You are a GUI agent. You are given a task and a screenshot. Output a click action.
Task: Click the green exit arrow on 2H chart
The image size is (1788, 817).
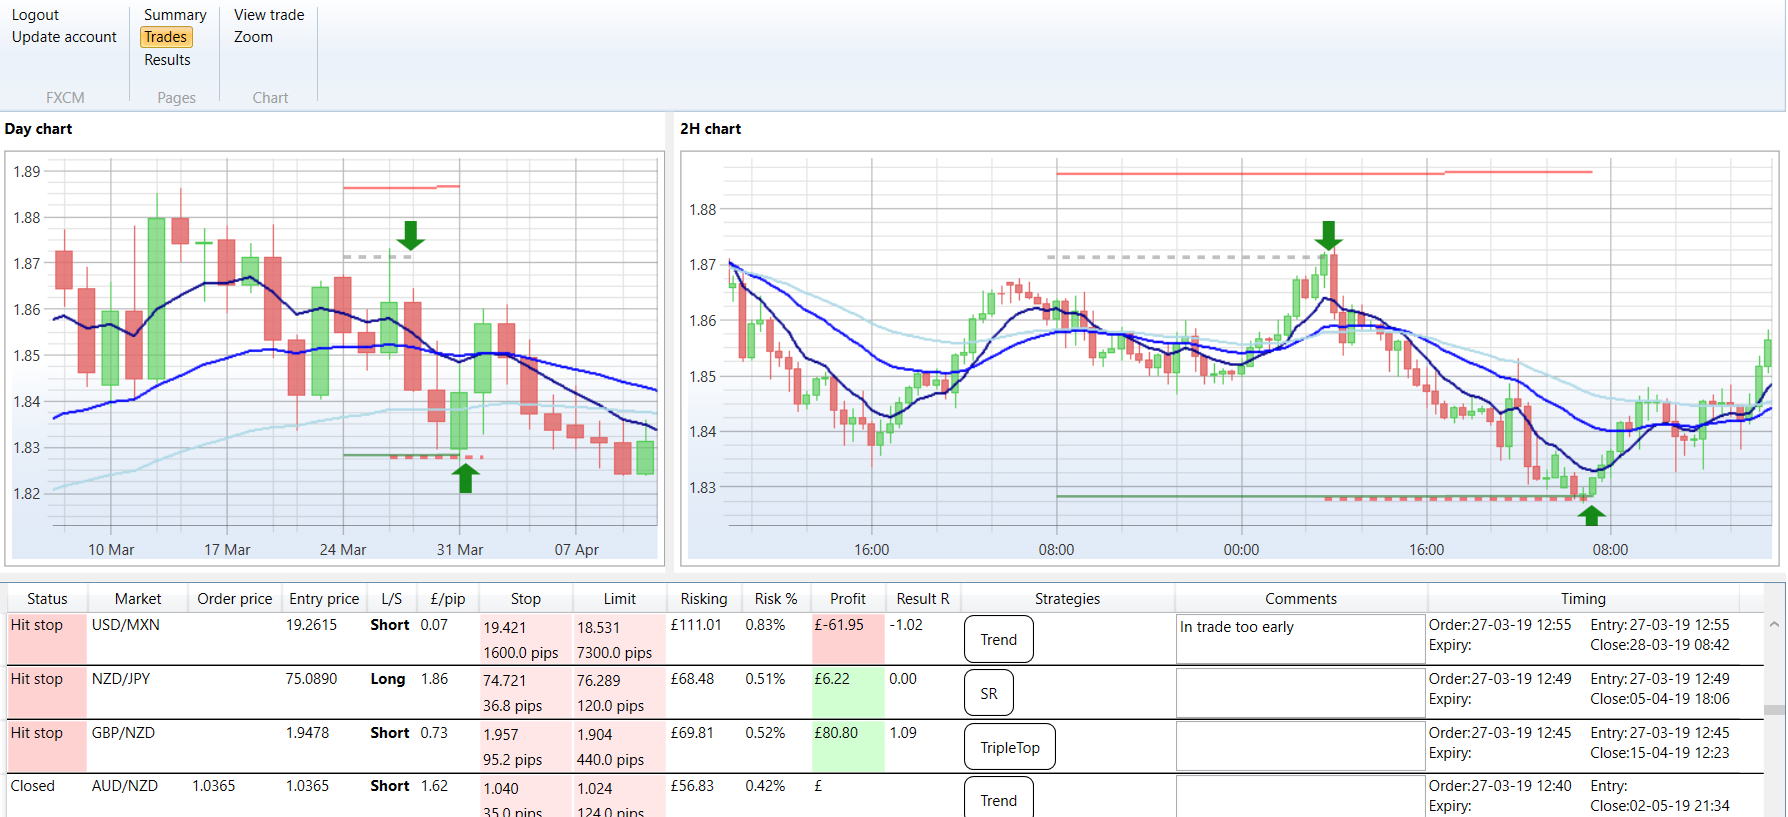1591,515
